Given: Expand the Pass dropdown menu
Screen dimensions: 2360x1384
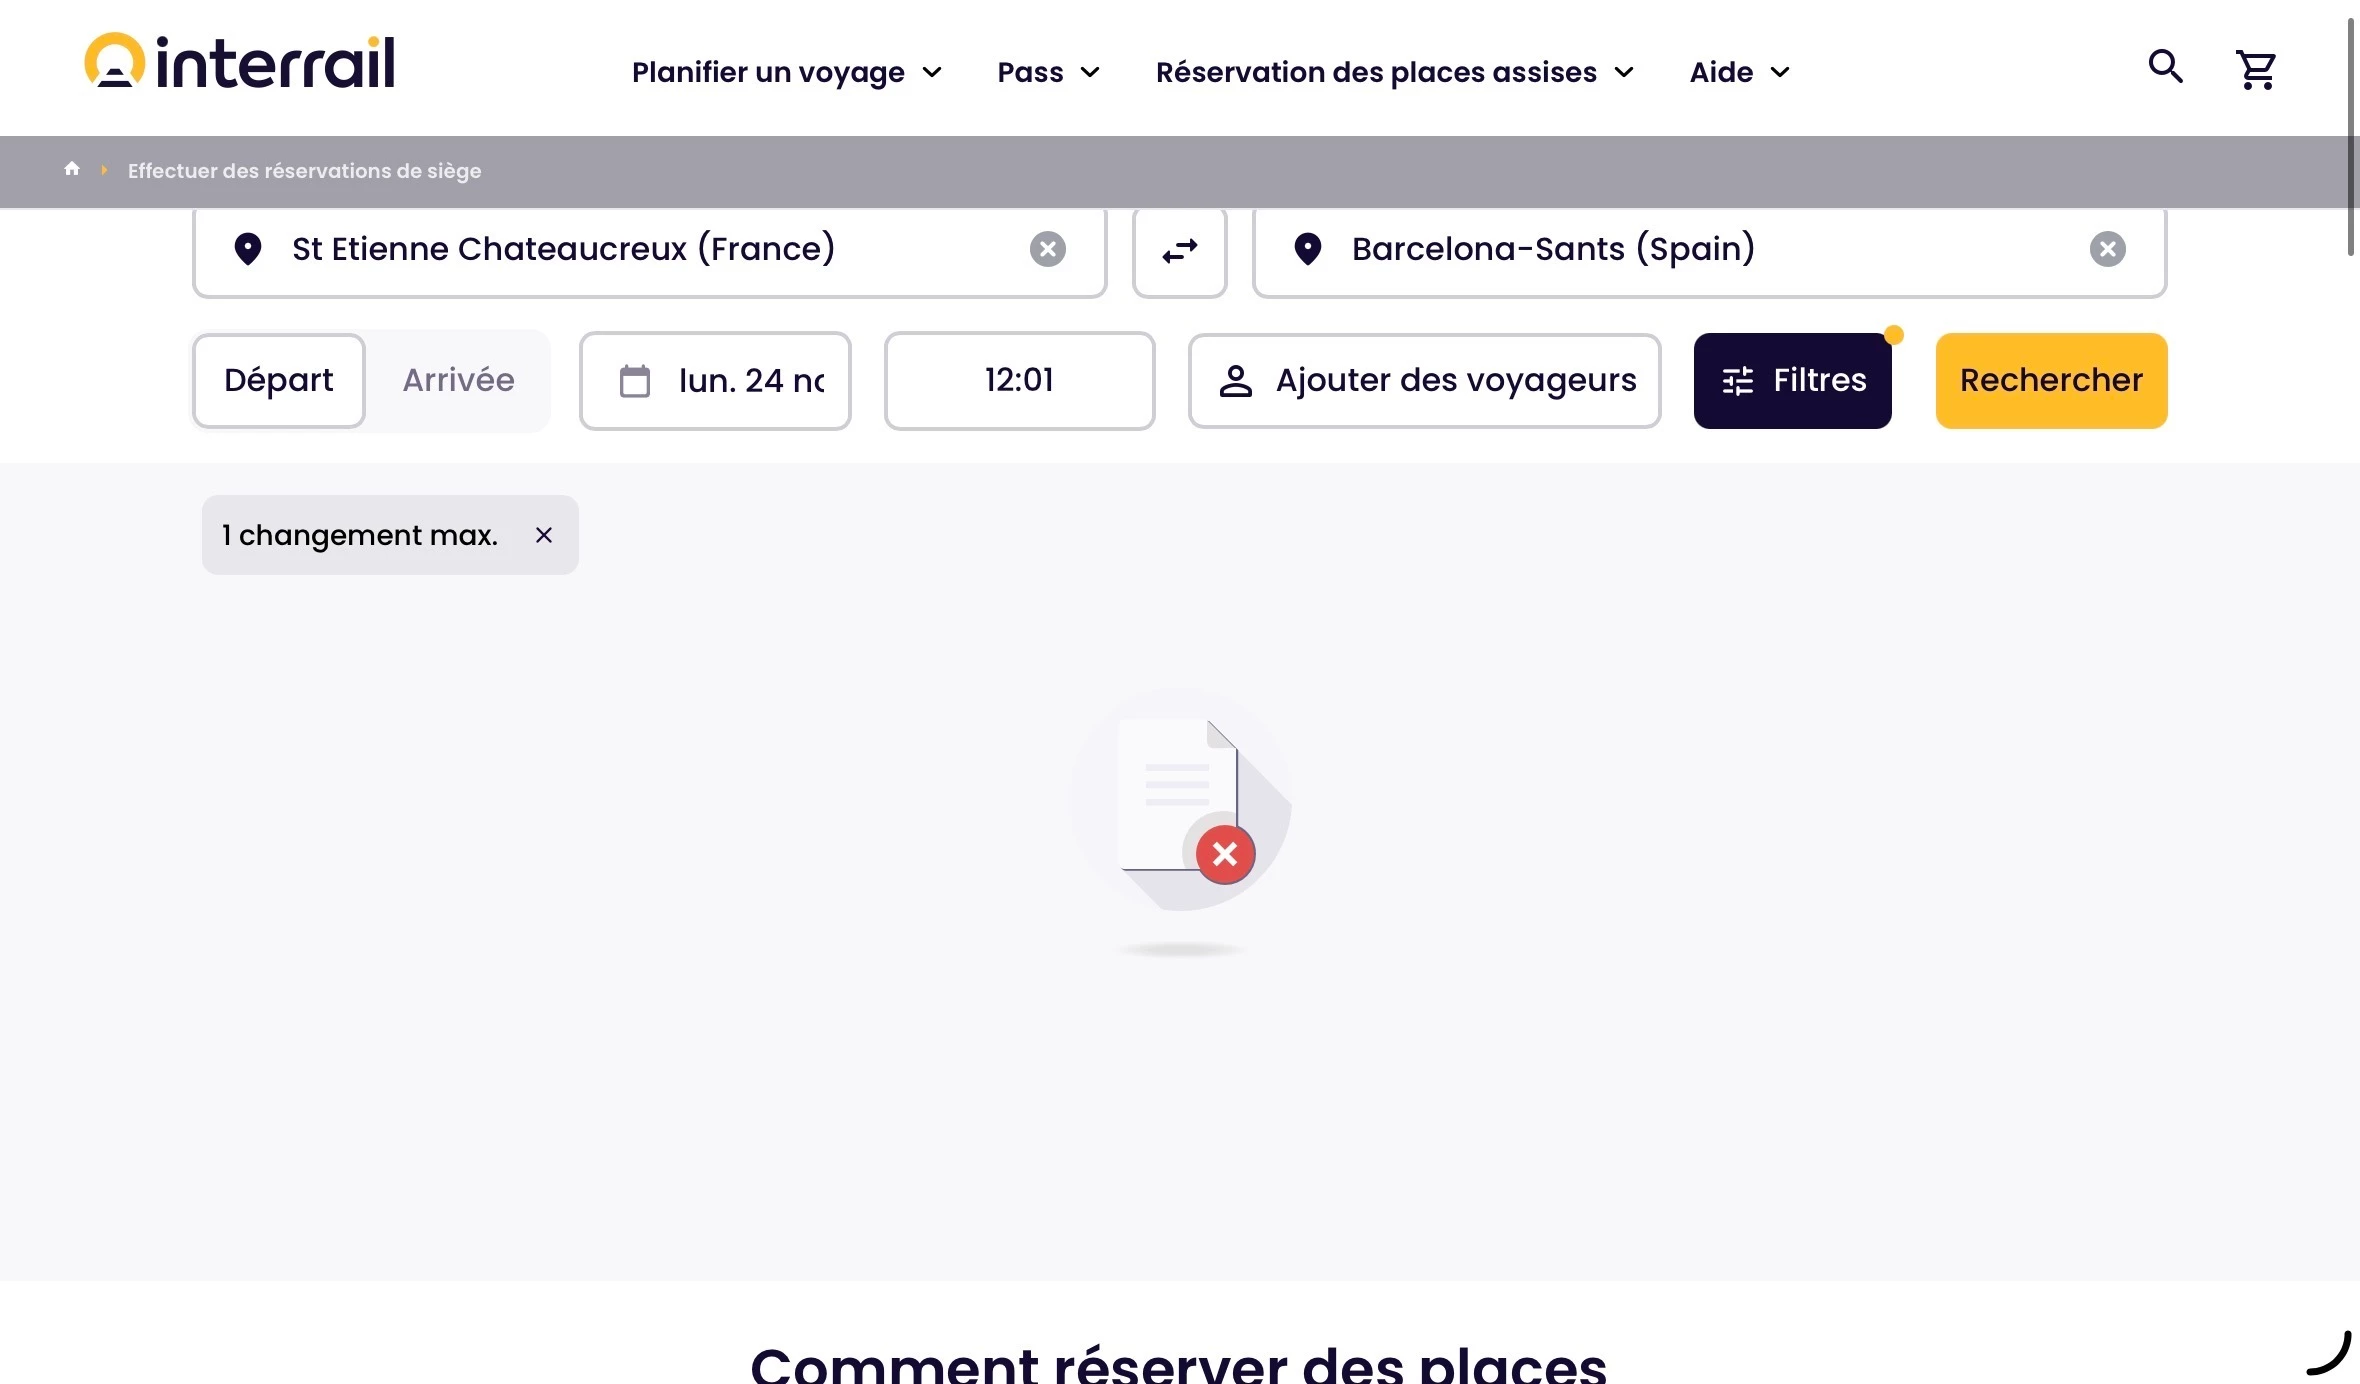Looking at the screenshot, I should pos(1048,72).
